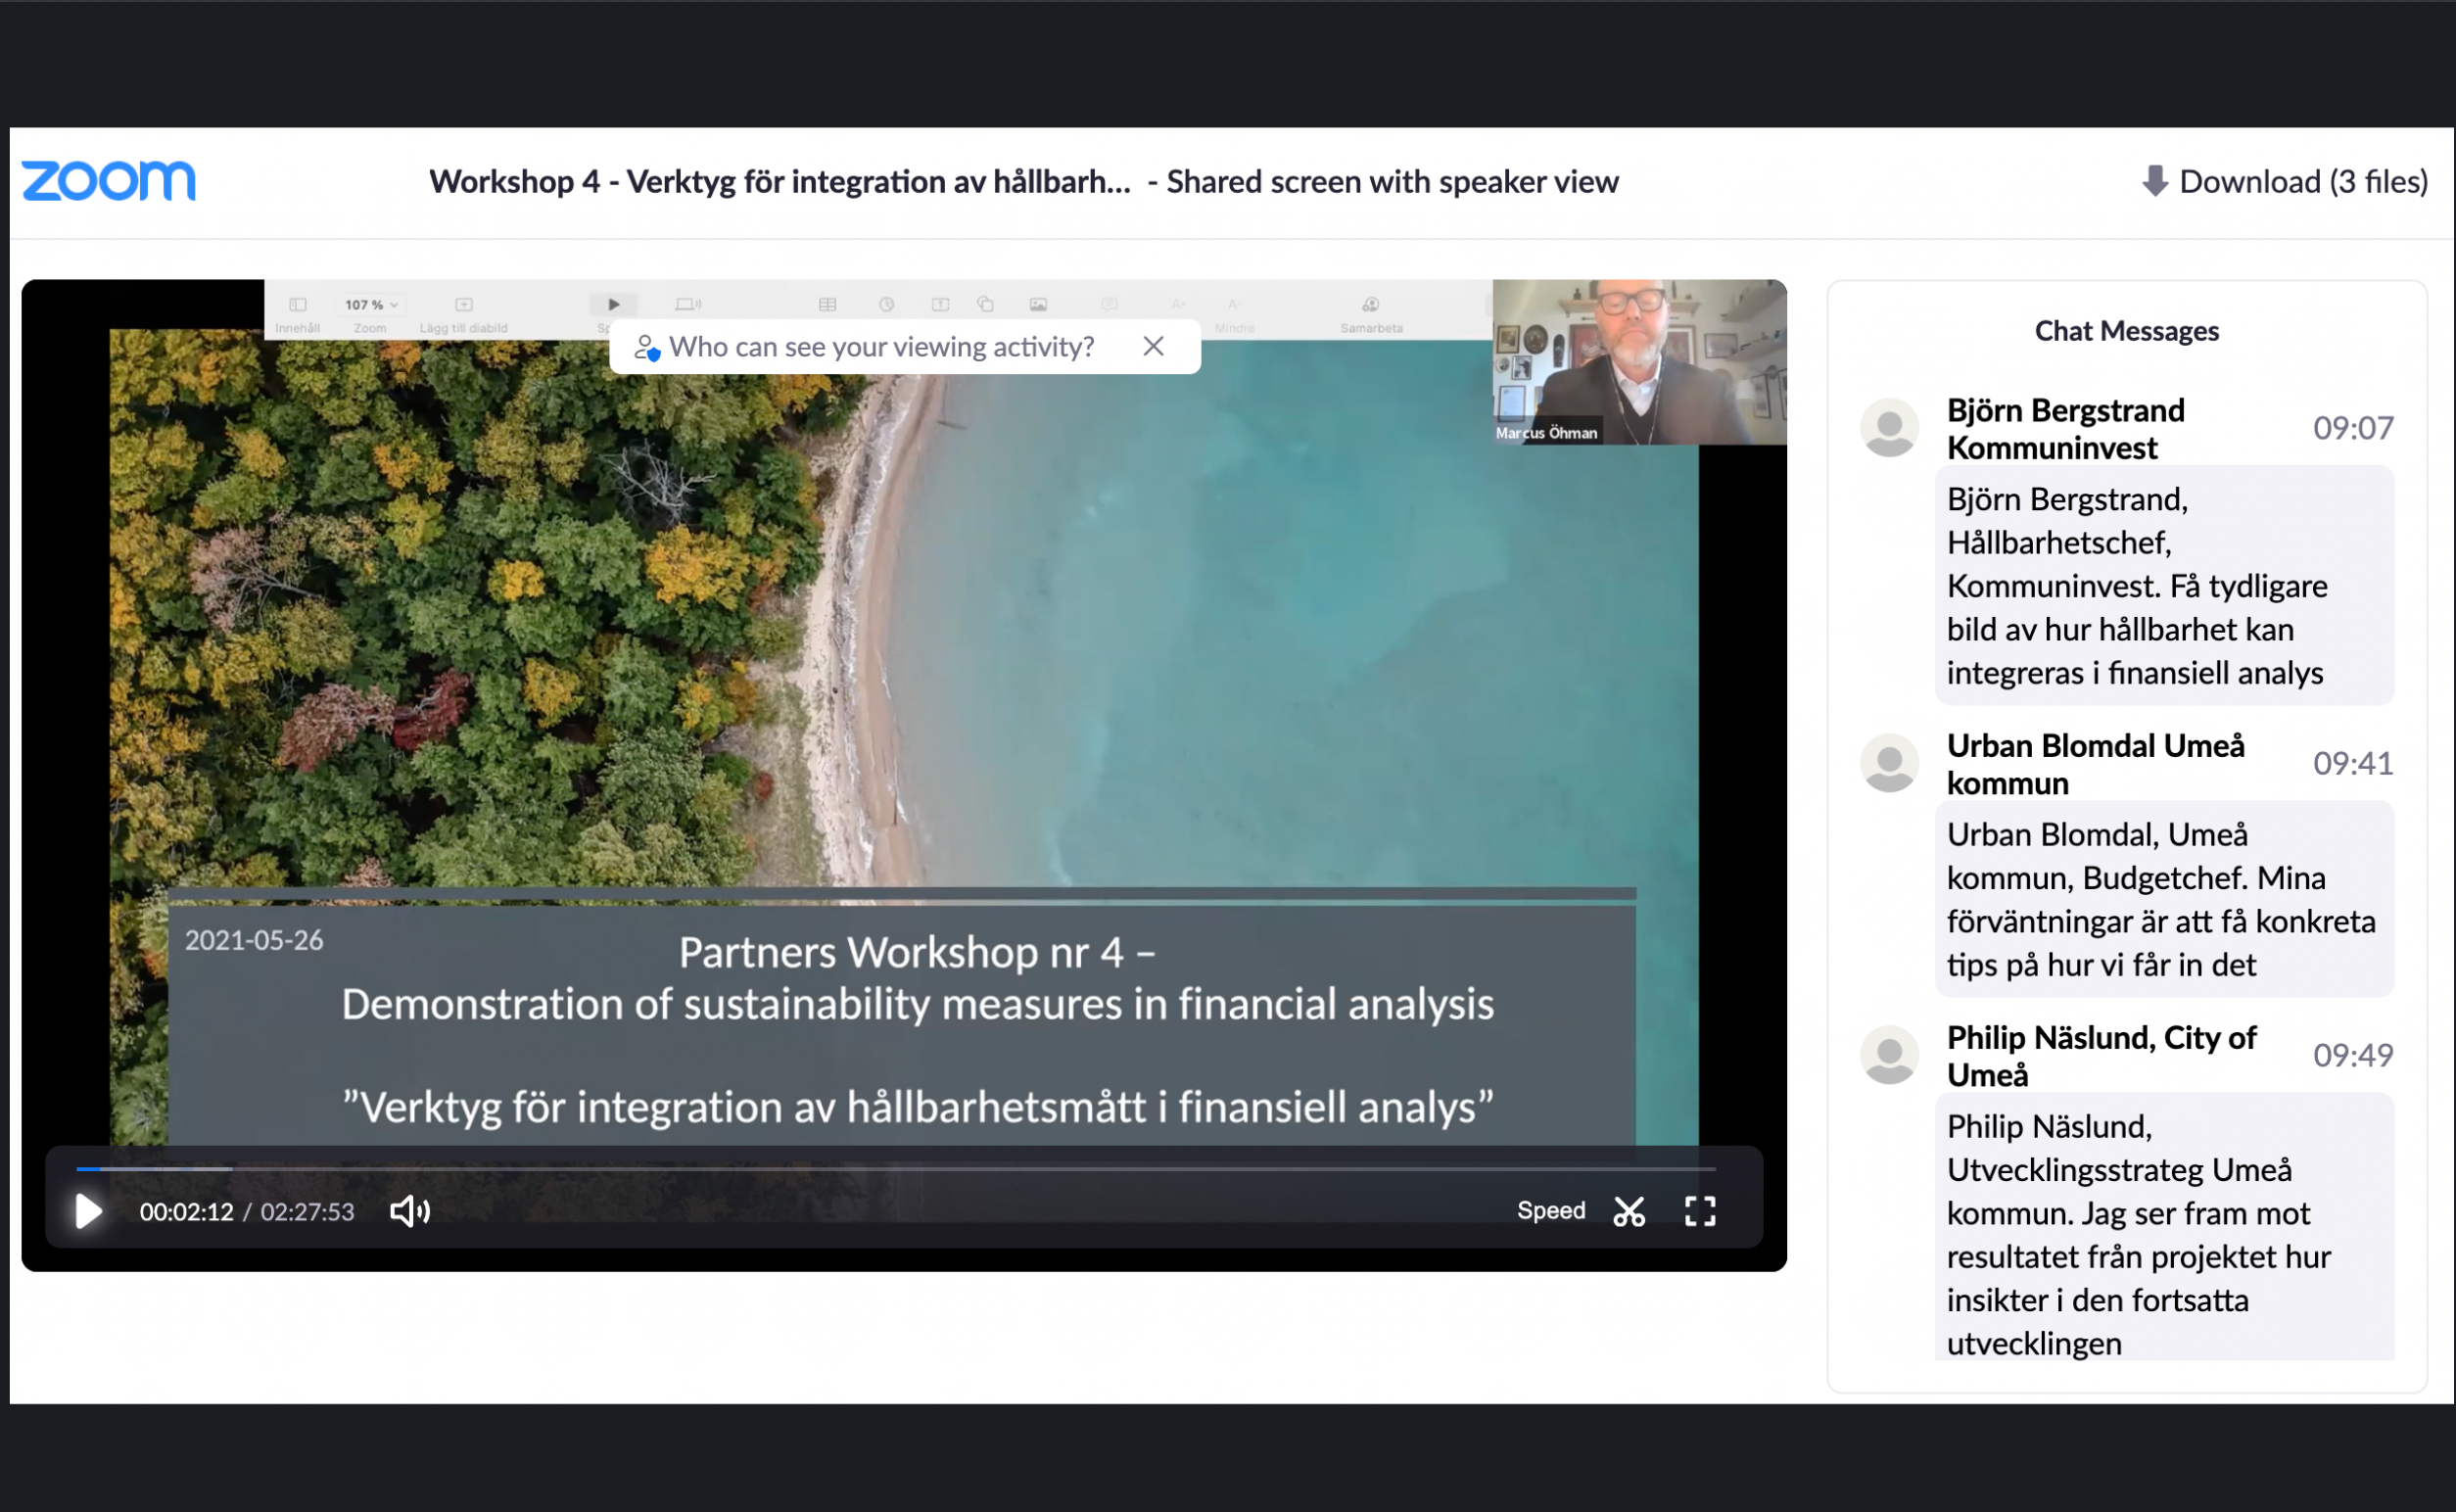
Task: Click Marcus Öhman's speaker video thumbnail
Action: click(x=1638, y=362)
